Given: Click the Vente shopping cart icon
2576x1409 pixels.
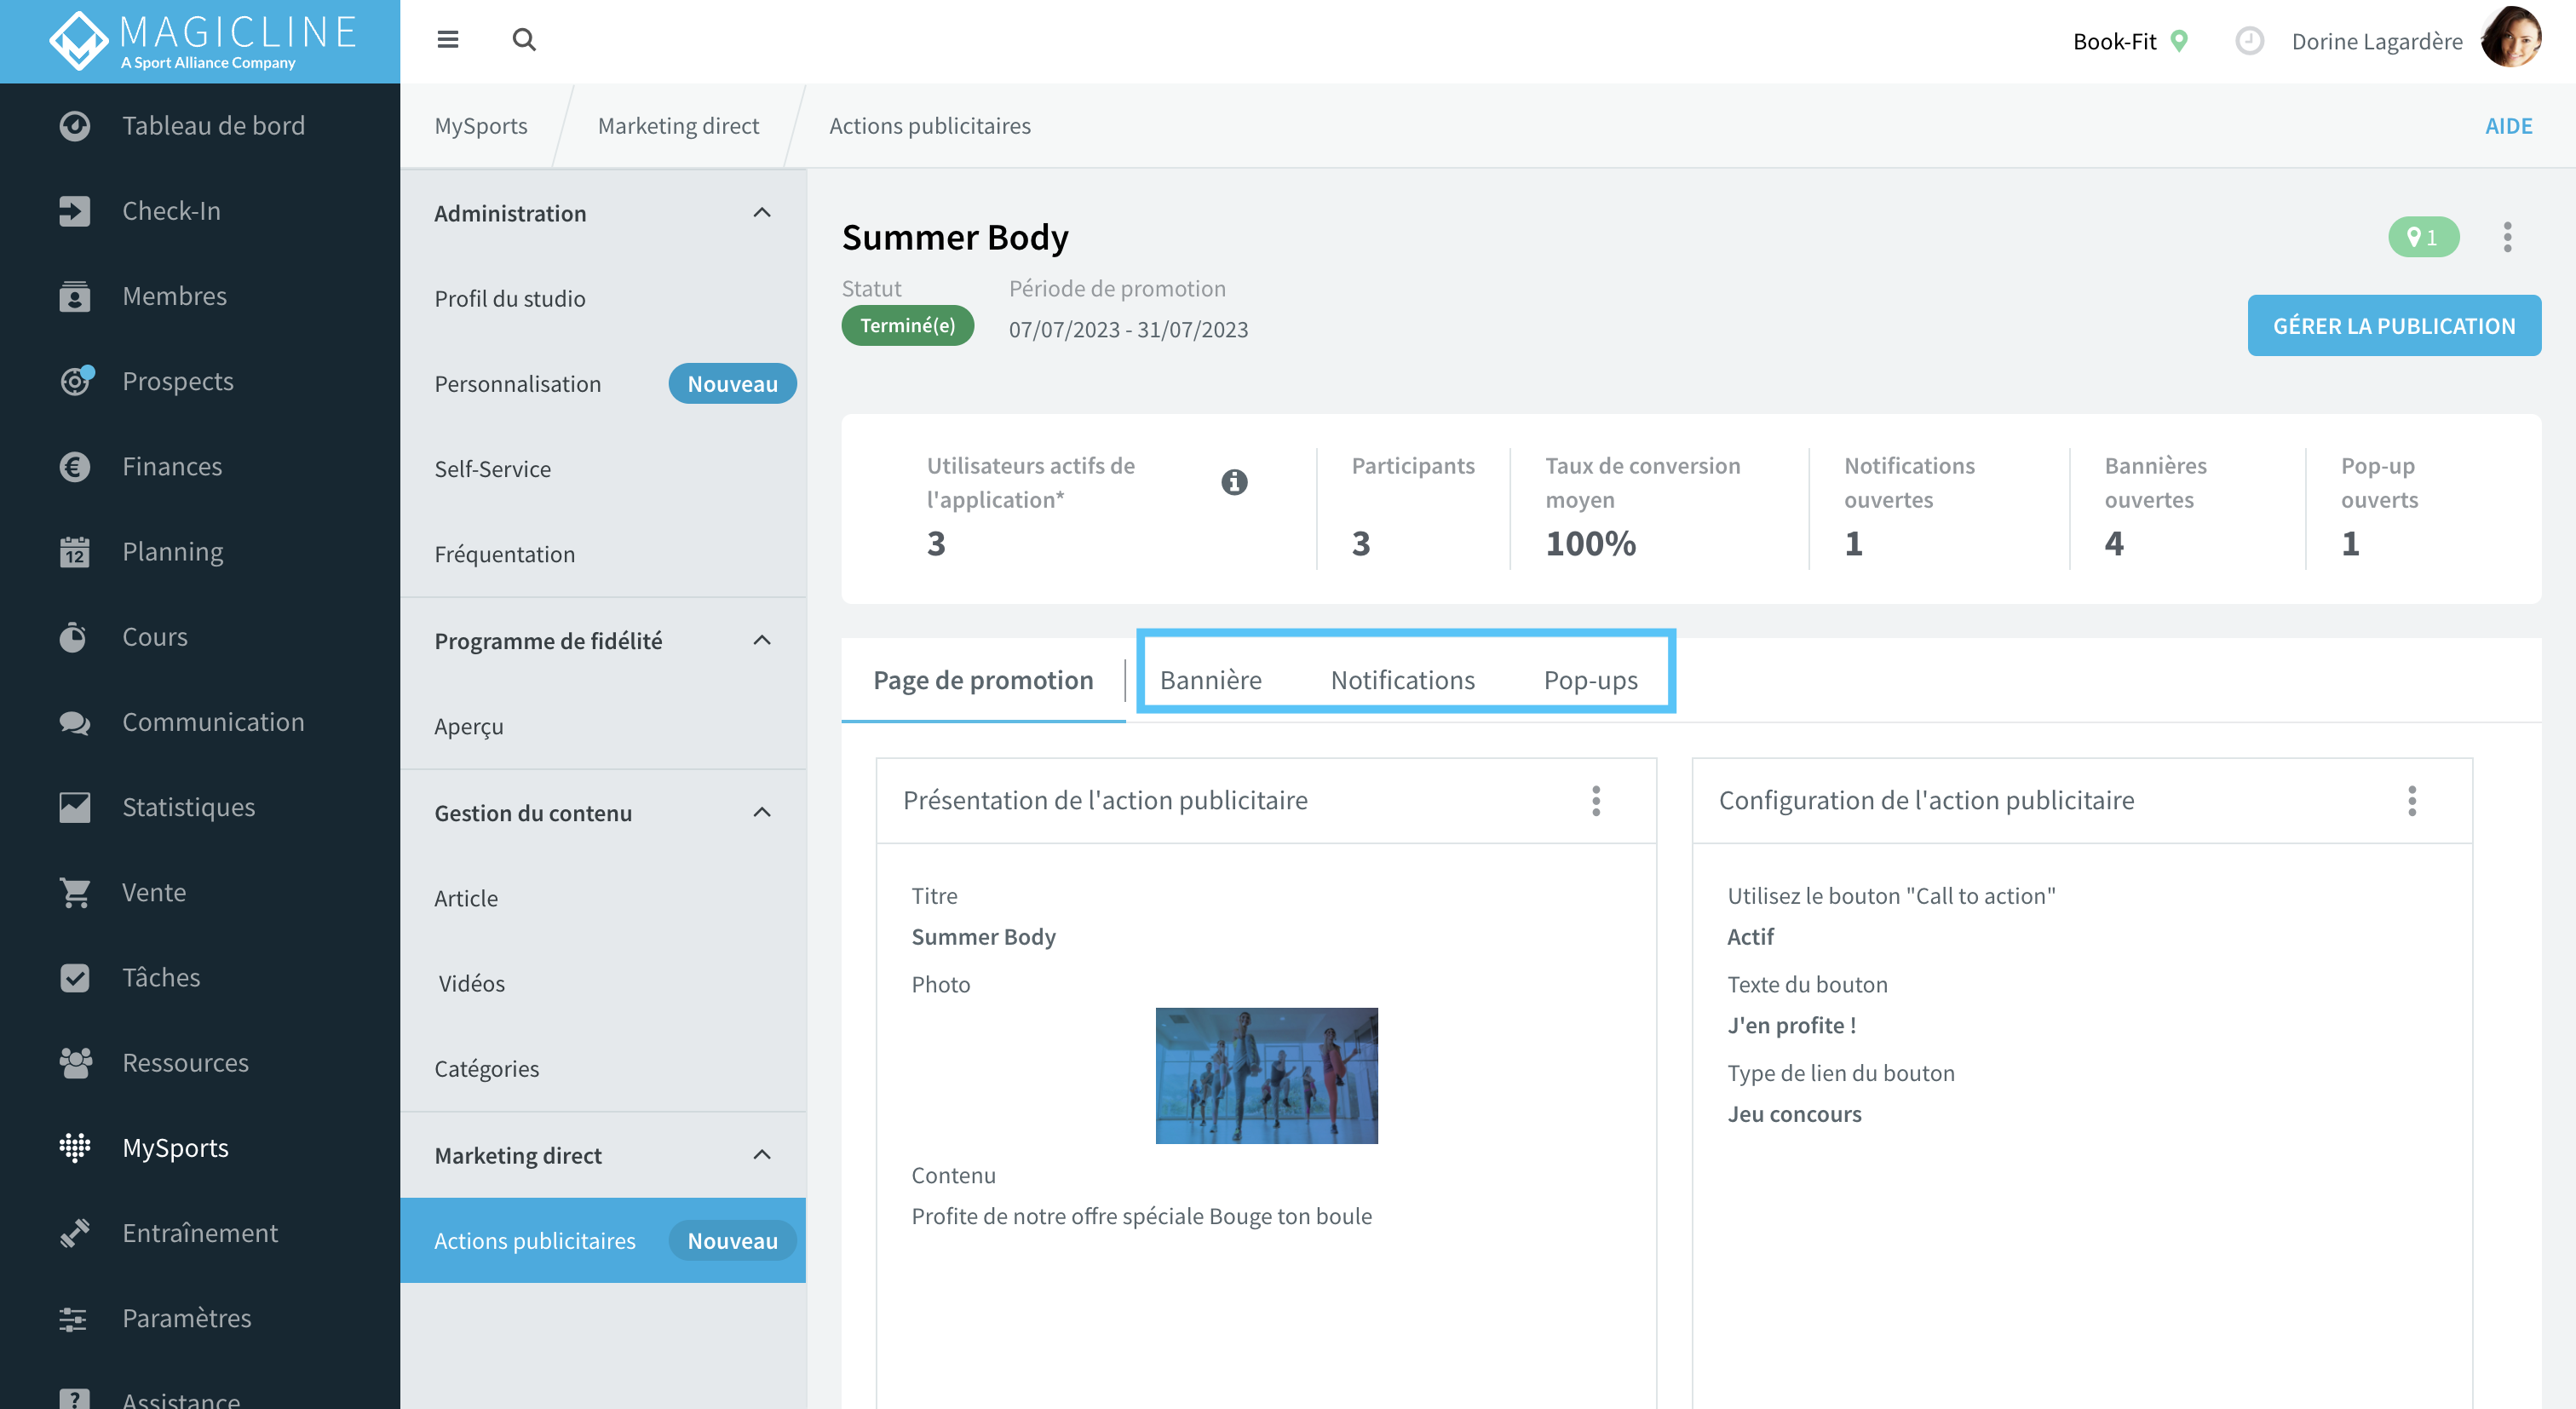Looking at the screenshot, I should tap(75, 892).
